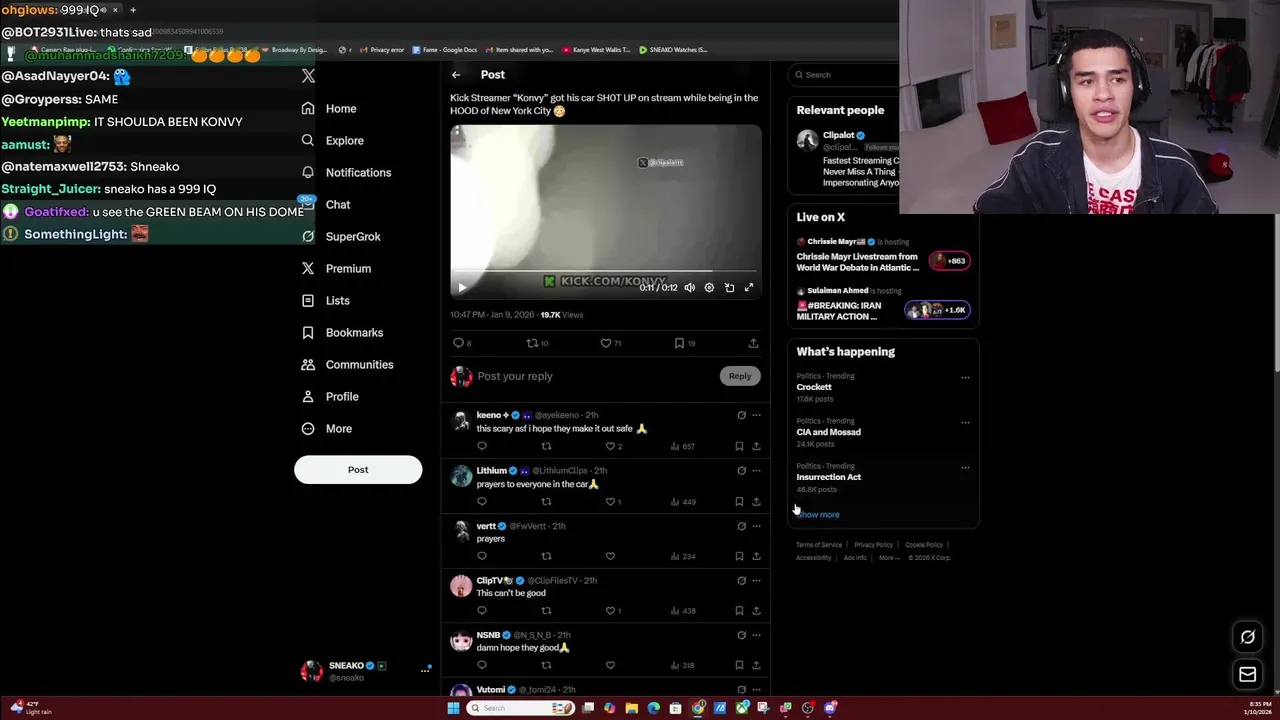Viewport: 1280px width, 720px height.
Task: Click the X logo icon
Action: click(308, 75)
